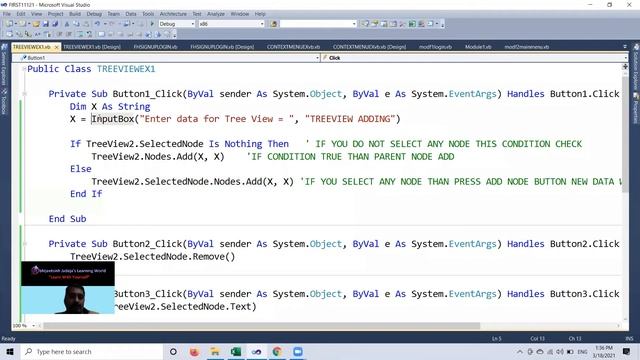Click the "End If" code line
The image size is (640, 360).
coord(86,194)
